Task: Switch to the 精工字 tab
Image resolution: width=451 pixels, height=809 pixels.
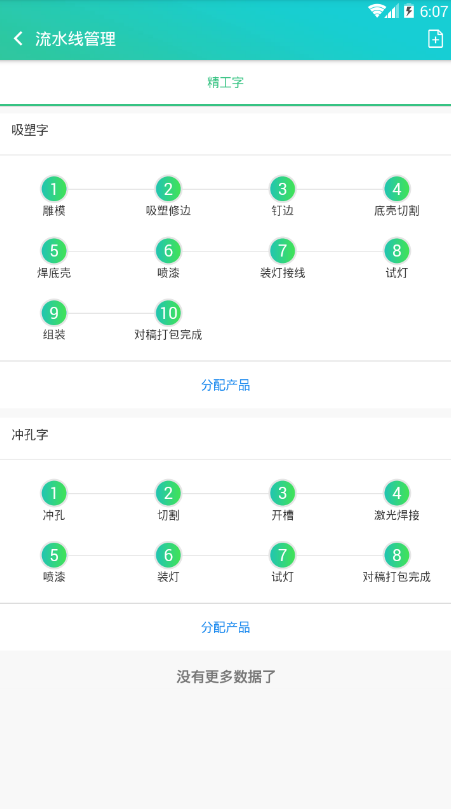Action: pos(226,83)
